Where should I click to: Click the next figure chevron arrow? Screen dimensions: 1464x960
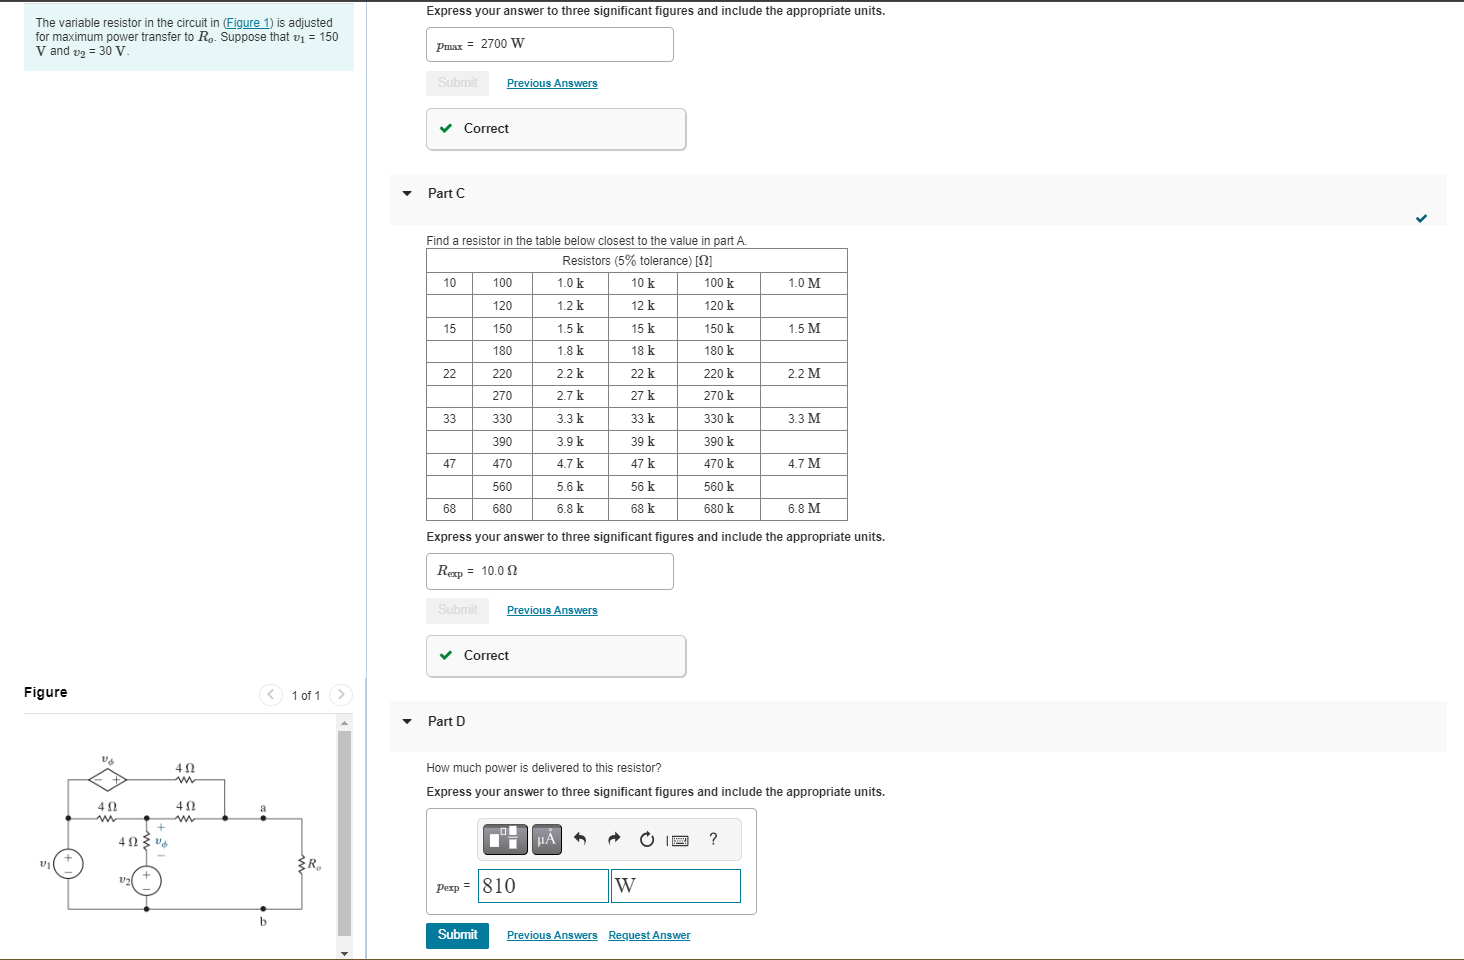click(x=340, y=694)
